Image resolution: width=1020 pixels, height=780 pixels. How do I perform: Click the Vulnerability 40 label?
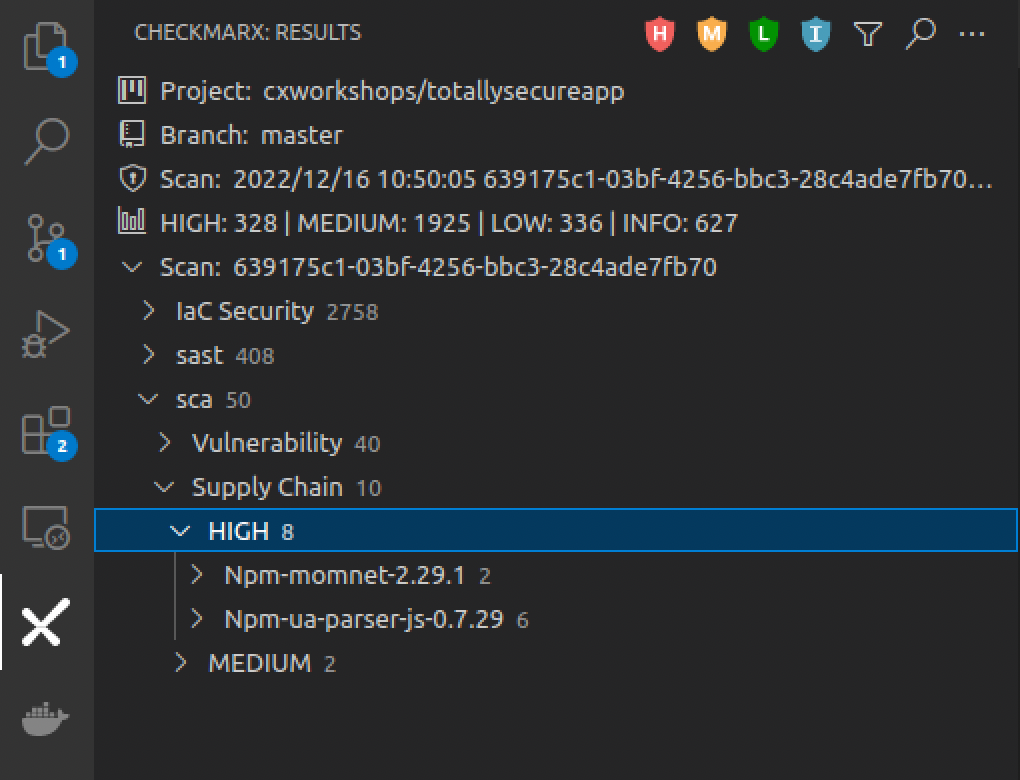(286, 443)
